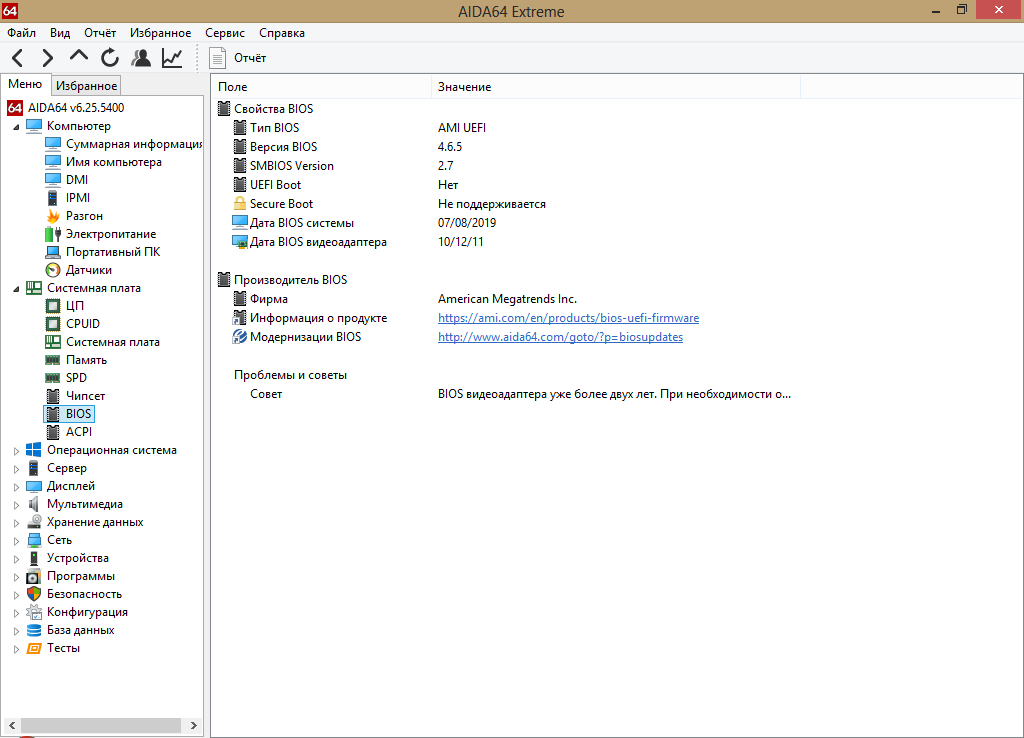Expand the Безопасность branch
1024x738 pixels.
16,595
